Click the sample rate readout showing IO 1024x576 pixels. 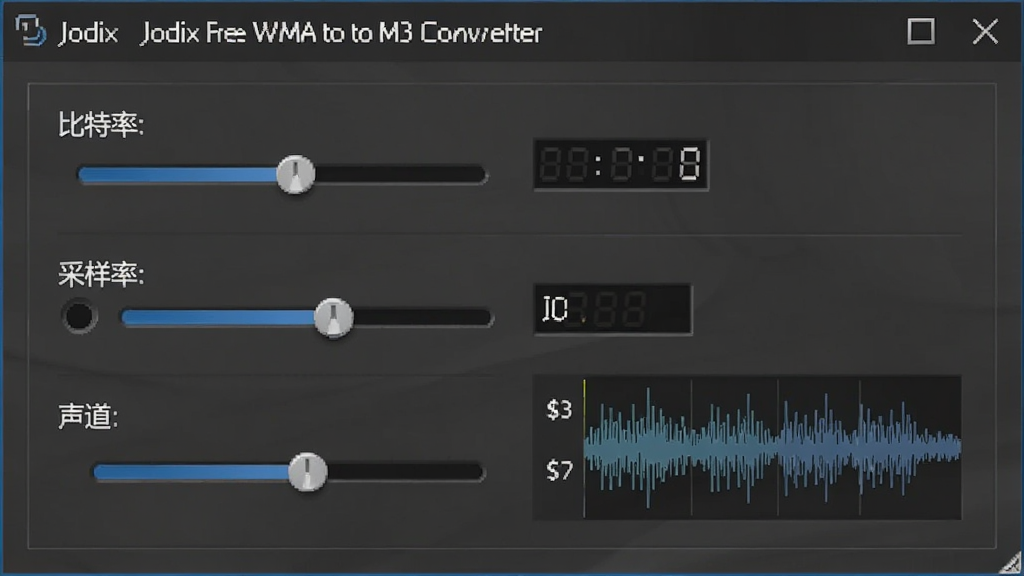coord(613,310)
